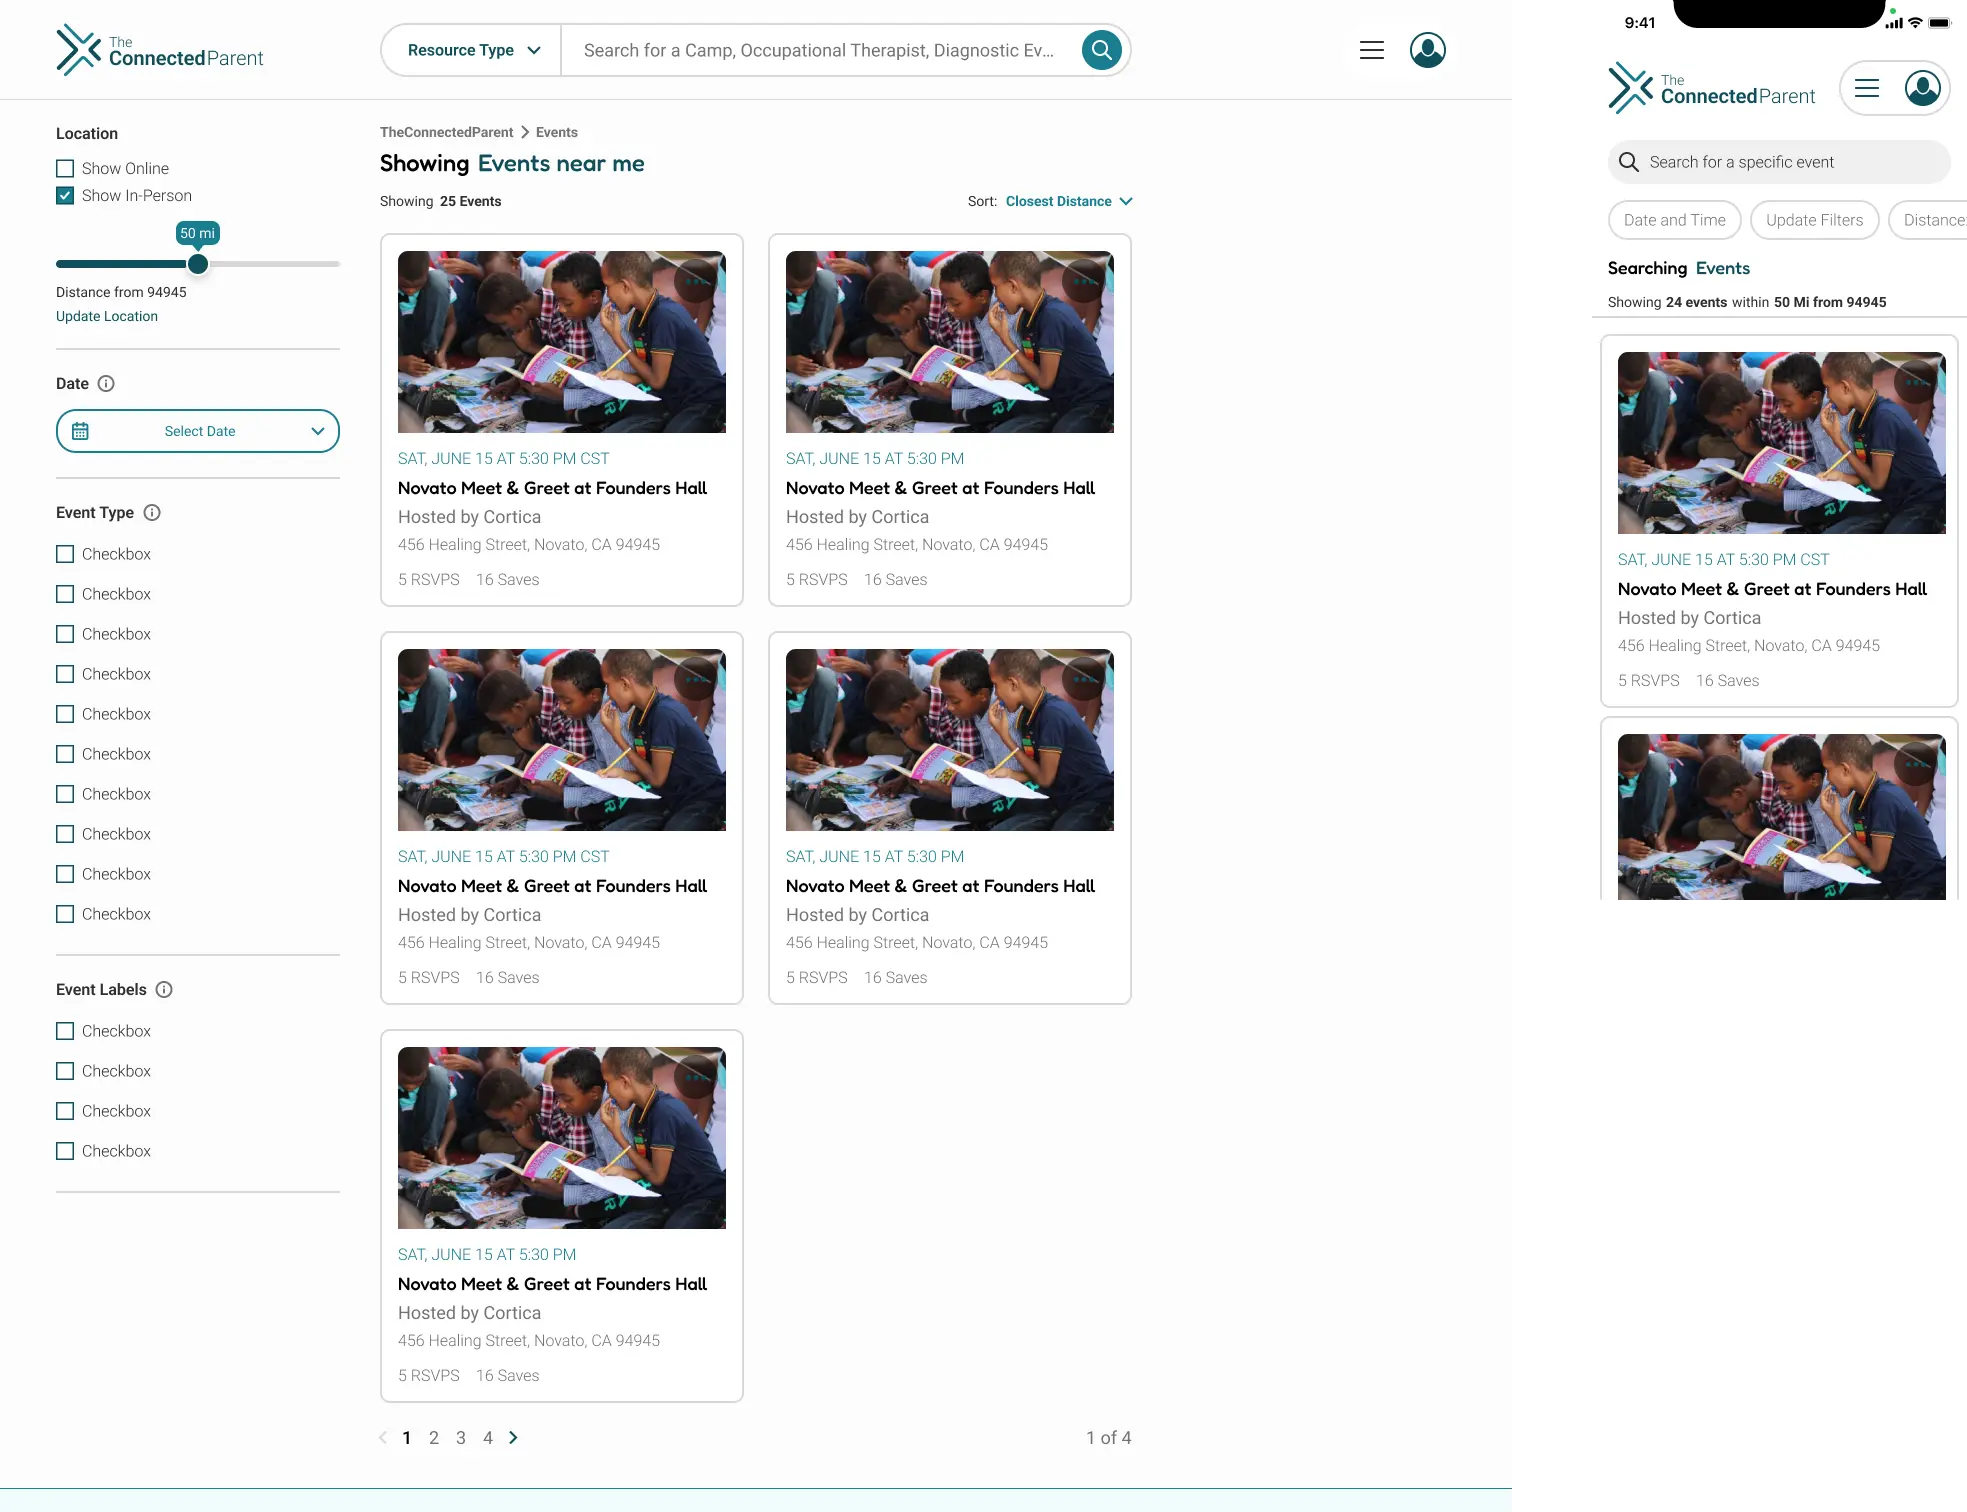This screenshot has height=1512, width=1967.
Task: Click the profile account icon
Action: click(1428, 49)
